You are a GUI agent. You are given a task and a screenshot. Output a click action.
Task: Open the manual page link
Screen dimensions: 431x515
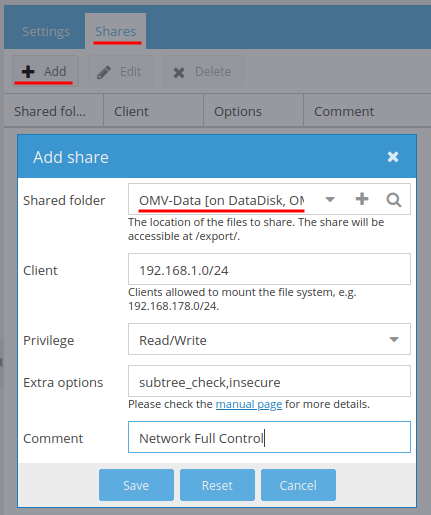tap(249, 404)
